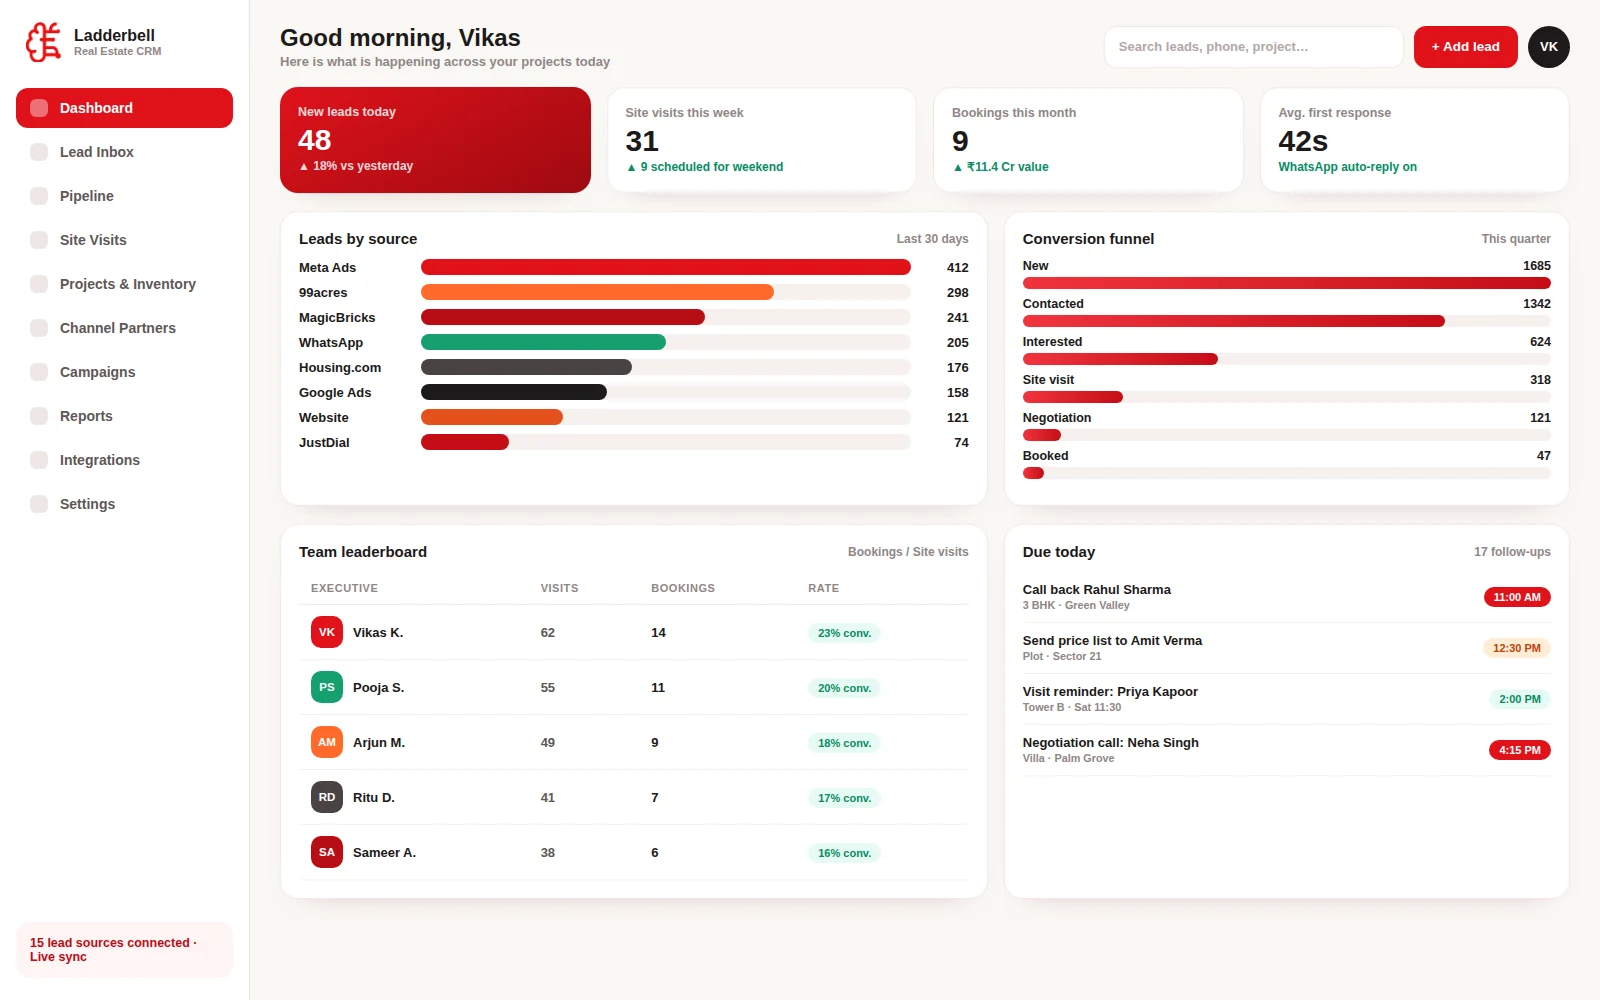The image size is (1600, 1000).
Task: Open Send price list to Amit Verma
Action: pos(1287,648)
